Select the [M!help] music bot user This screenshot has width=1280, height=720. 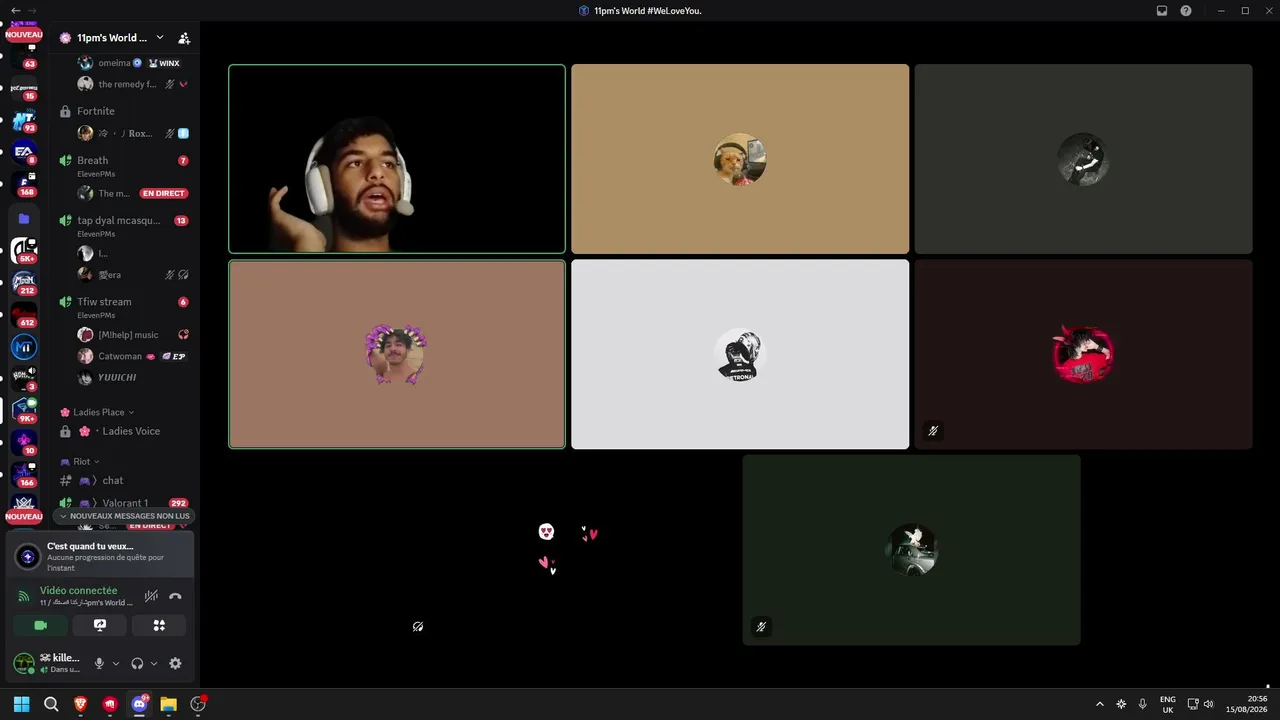coord(133,334)
